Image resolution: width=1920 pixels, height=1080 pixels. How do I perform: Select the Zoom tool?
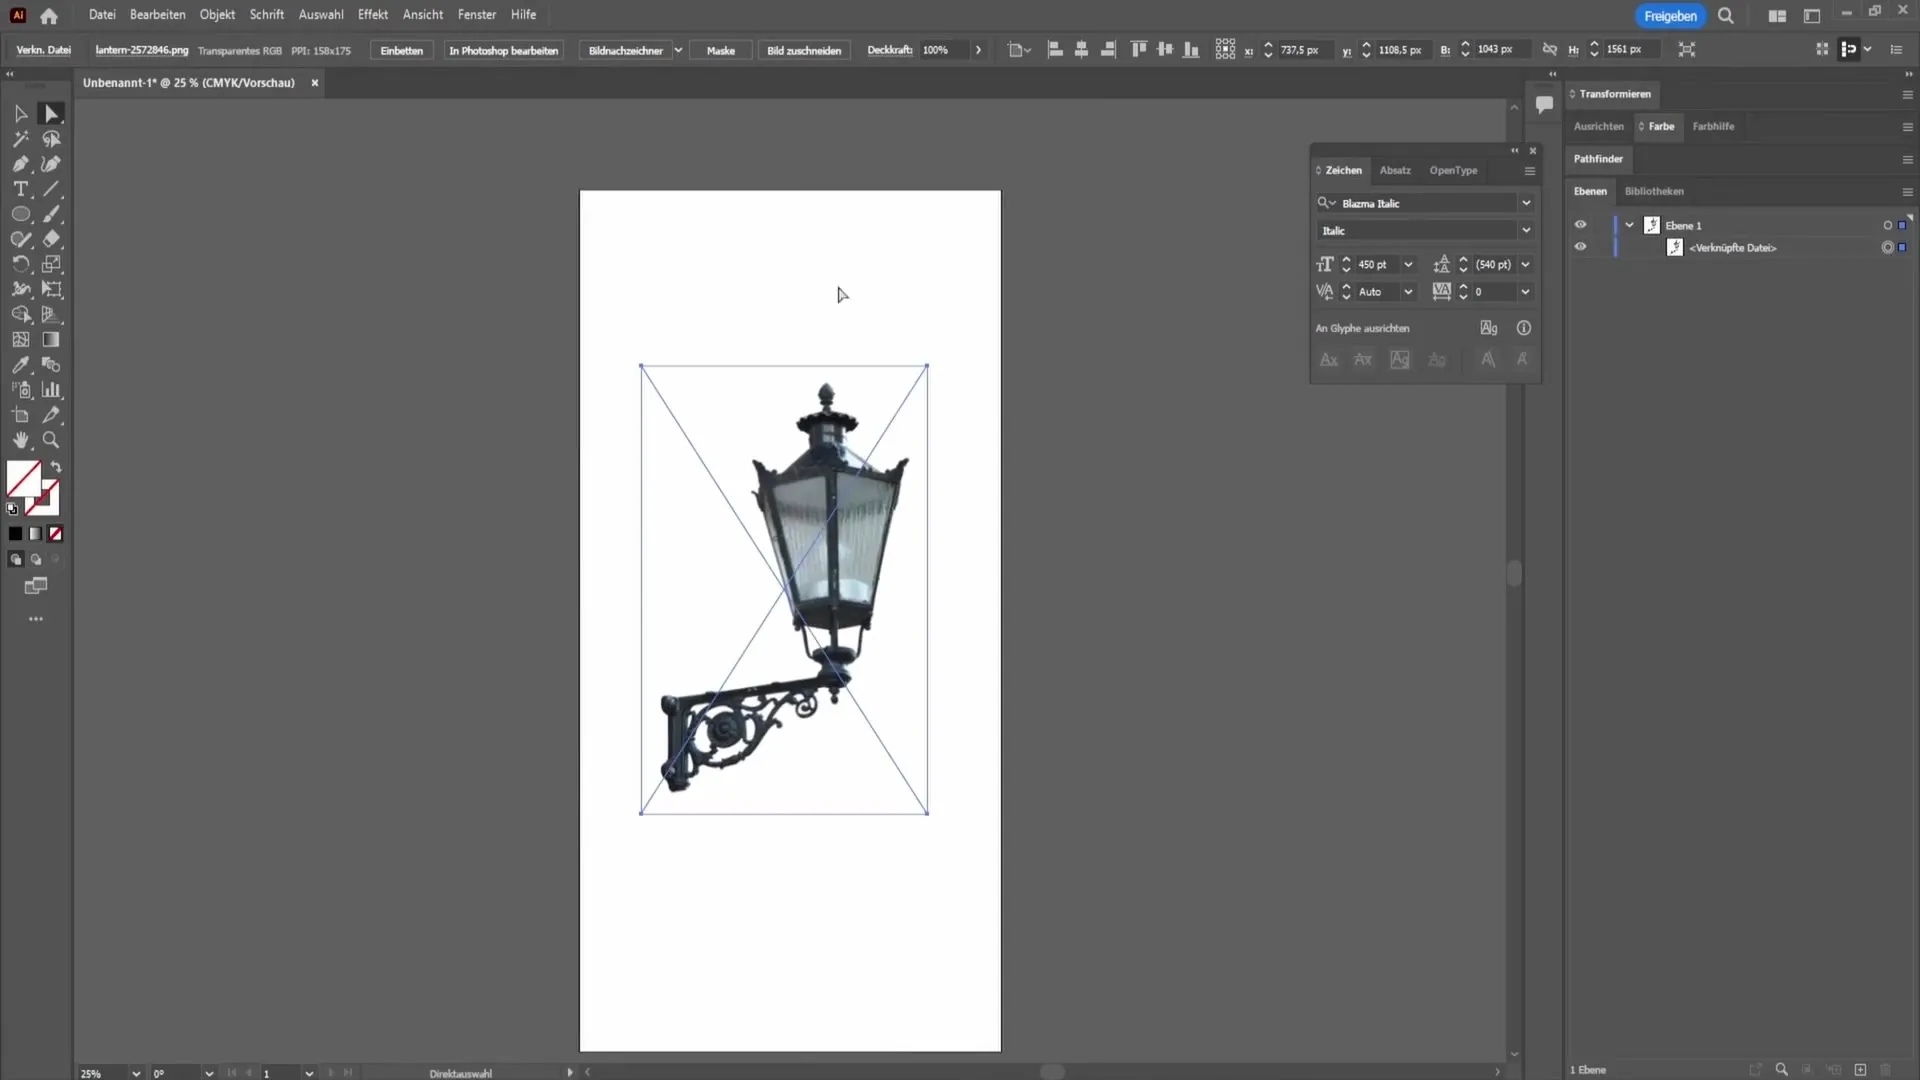pyautogui.click(x=51, y=440)
